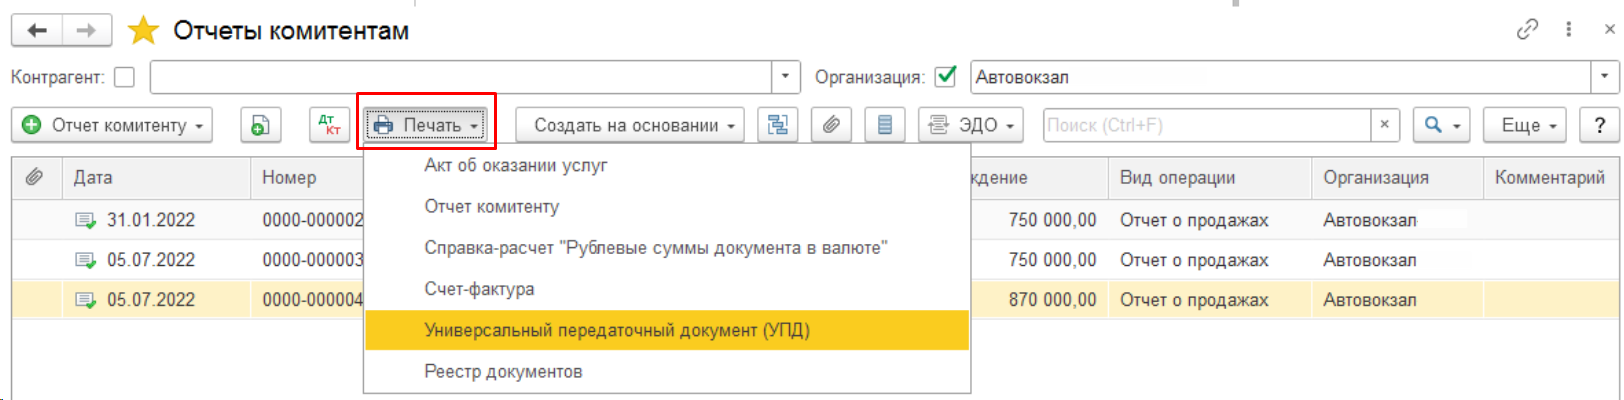Clear search field with X icon
This screenshot has width=1624, height=400.
[1384, 125]
